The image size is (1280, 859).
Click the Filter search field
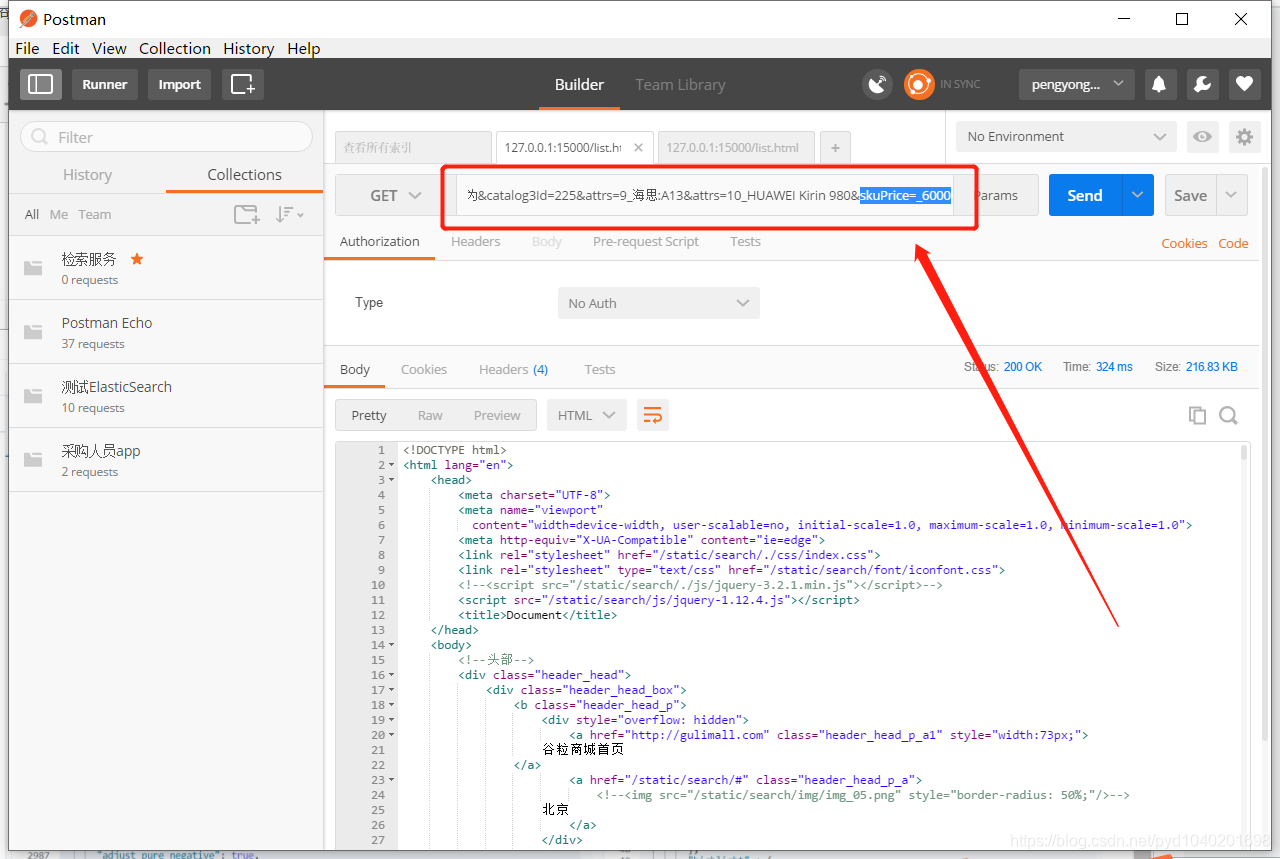[x=166, y=137]
